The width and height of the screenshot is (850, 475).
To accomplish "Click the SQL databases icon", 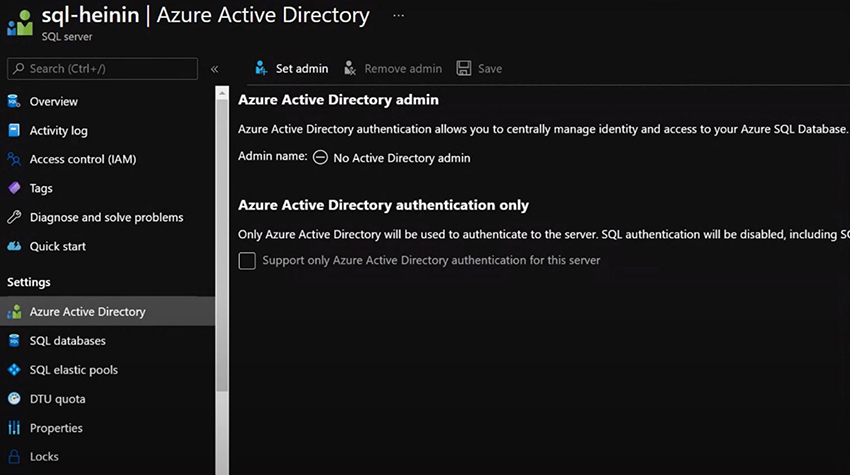I will tap(14, 341).
